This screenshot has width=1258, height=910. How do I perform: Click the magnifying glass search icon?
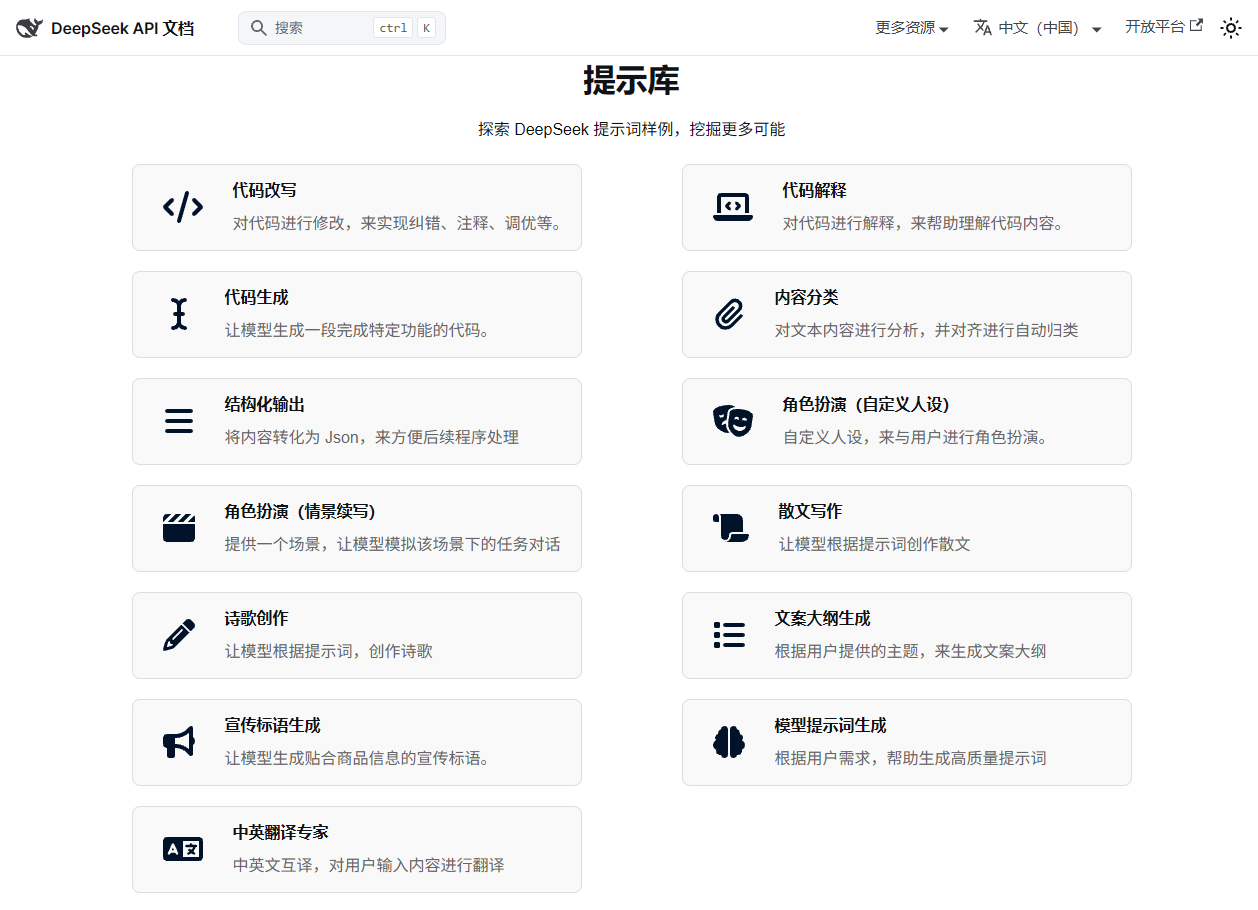point(258,28)
